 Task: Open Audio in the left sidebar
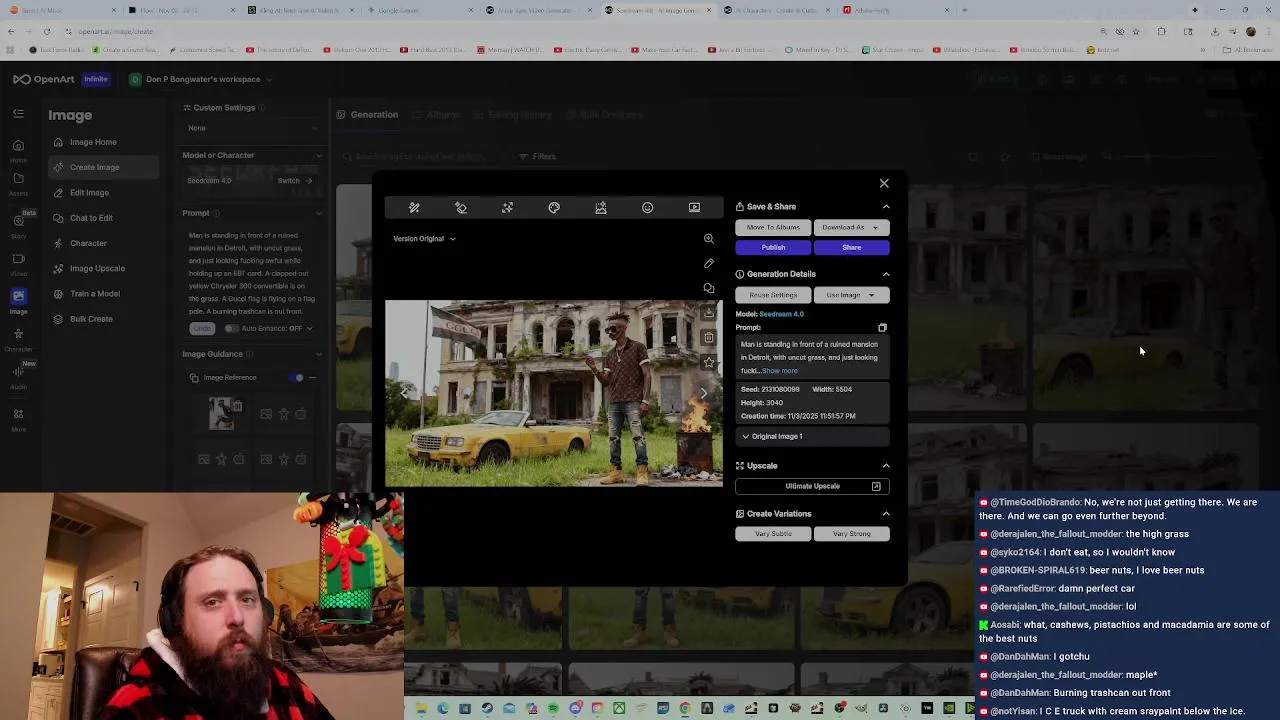tap(18, 376)
